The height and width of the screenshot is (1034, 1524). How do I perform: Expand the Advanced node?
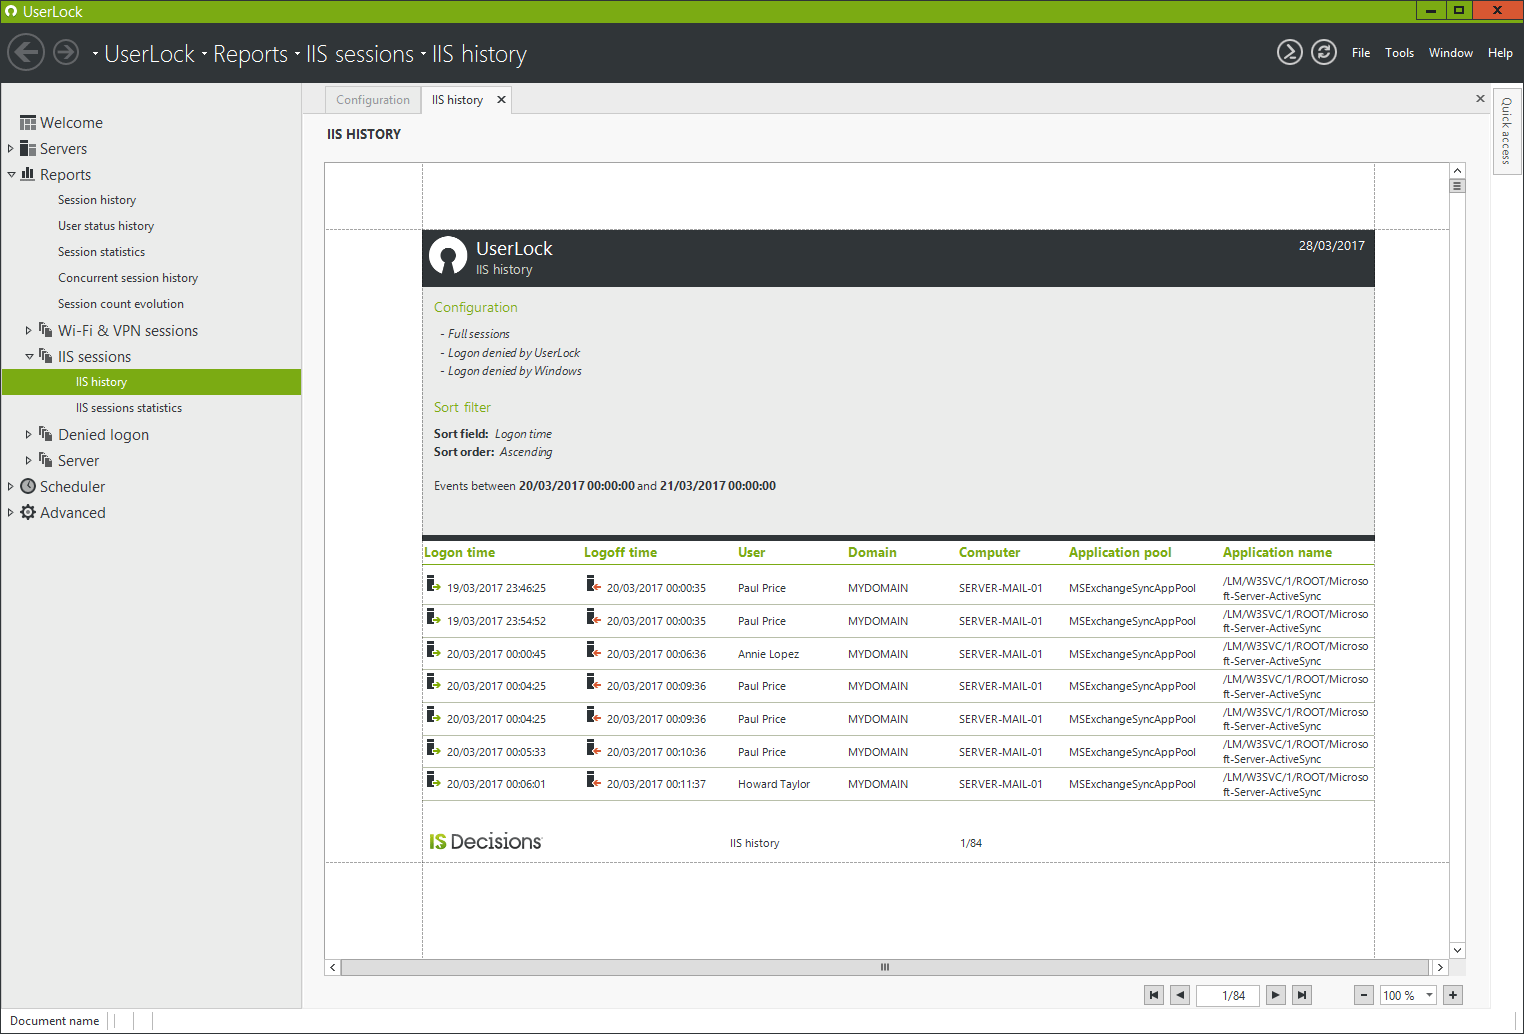[11, 512]
